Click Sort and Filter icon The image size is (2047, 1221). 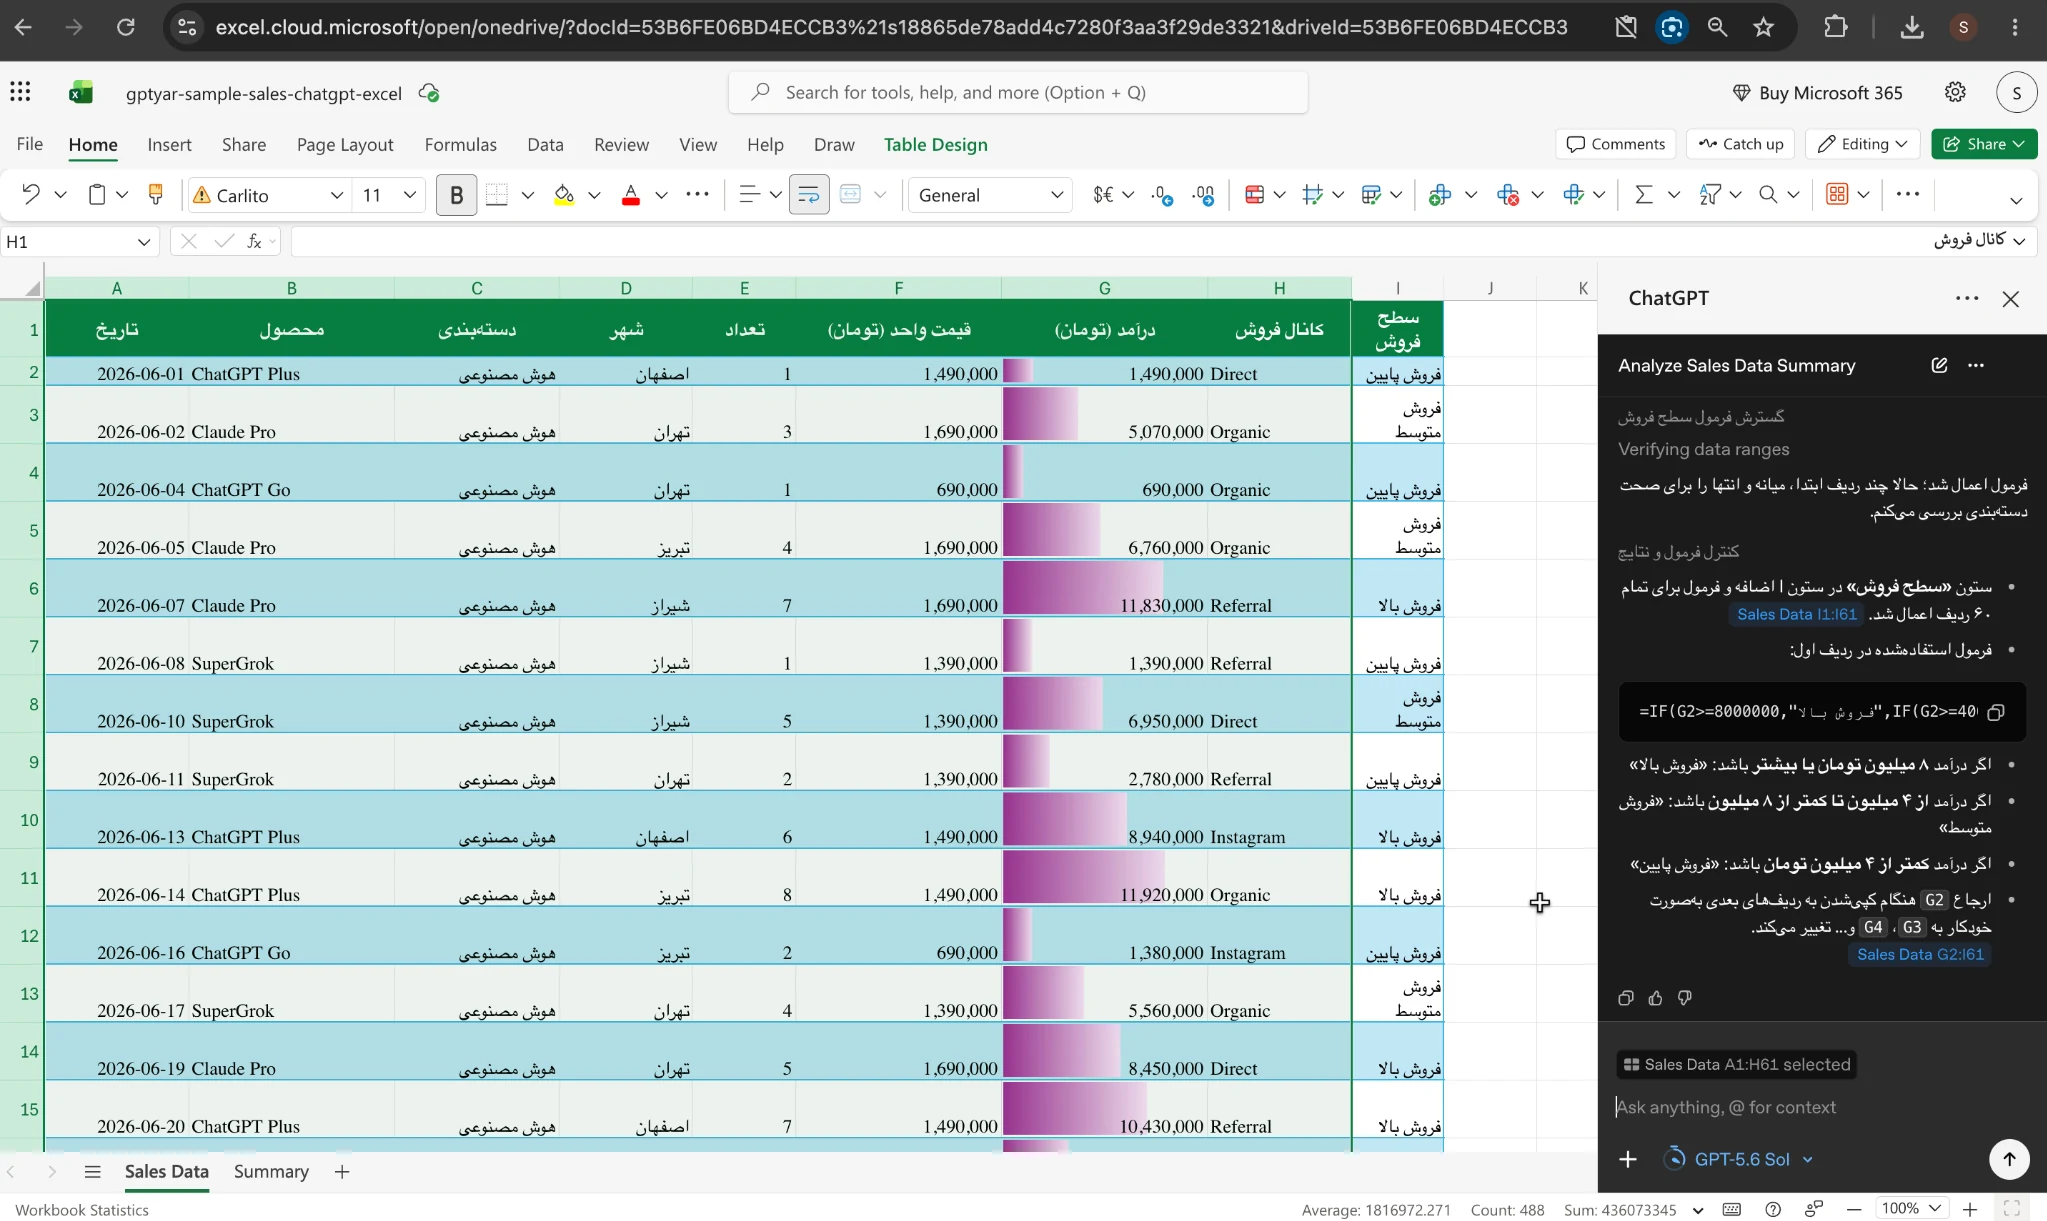[x=1709, y=195]
